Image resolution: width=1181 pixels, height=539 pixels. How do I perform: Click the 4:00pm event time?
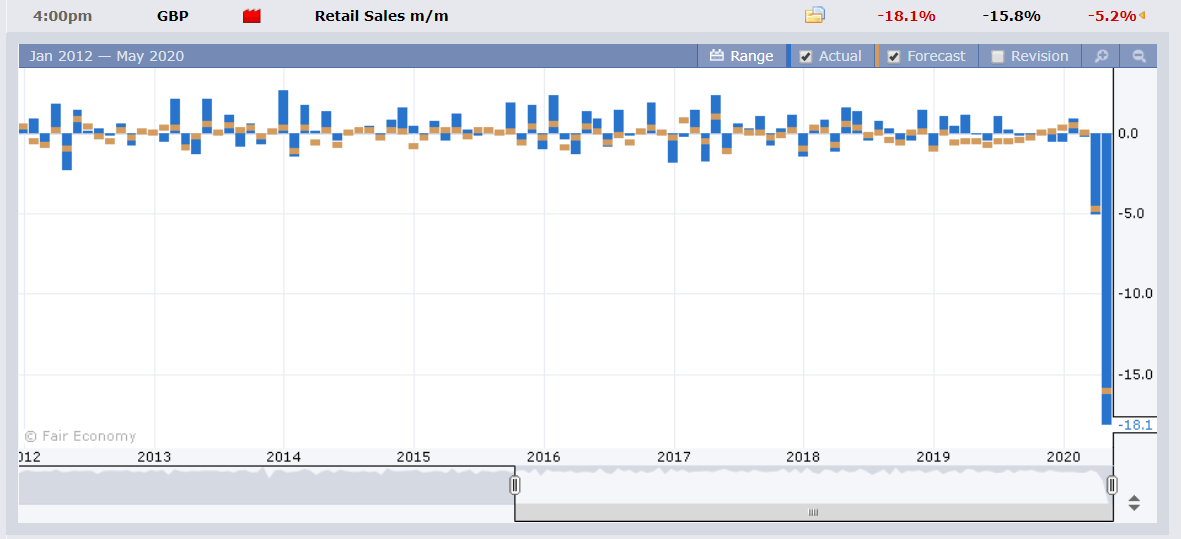click(63, 16)
